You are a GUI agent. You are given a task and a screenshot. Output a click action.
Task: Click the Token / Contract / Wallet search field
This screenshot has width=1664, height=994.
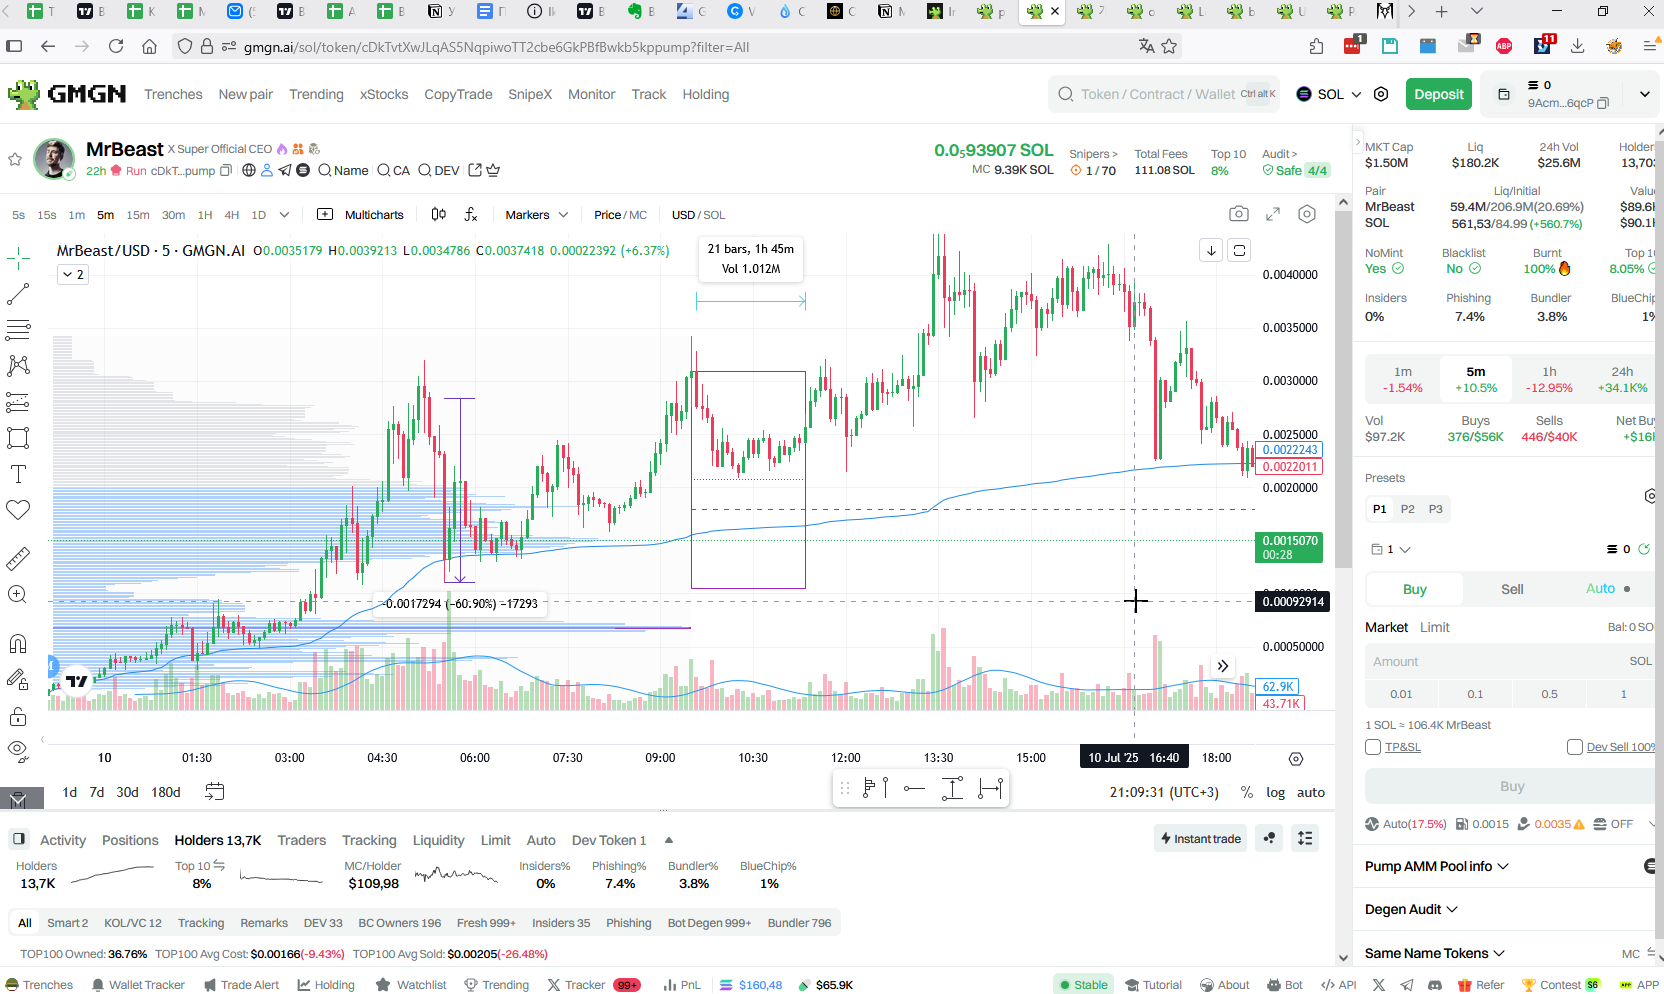[x=1164, y=94]
